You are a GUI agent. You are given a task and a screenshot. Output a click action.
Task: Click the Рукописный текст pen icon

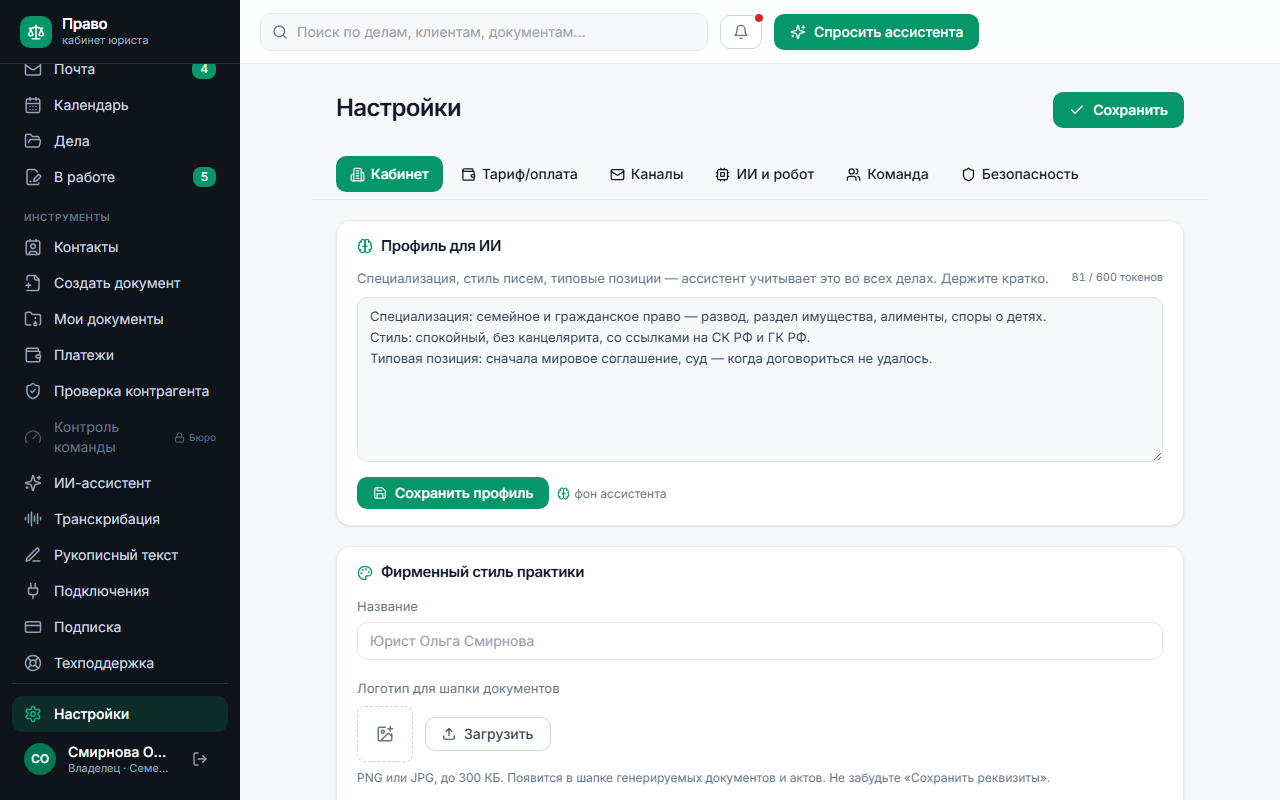33,555
